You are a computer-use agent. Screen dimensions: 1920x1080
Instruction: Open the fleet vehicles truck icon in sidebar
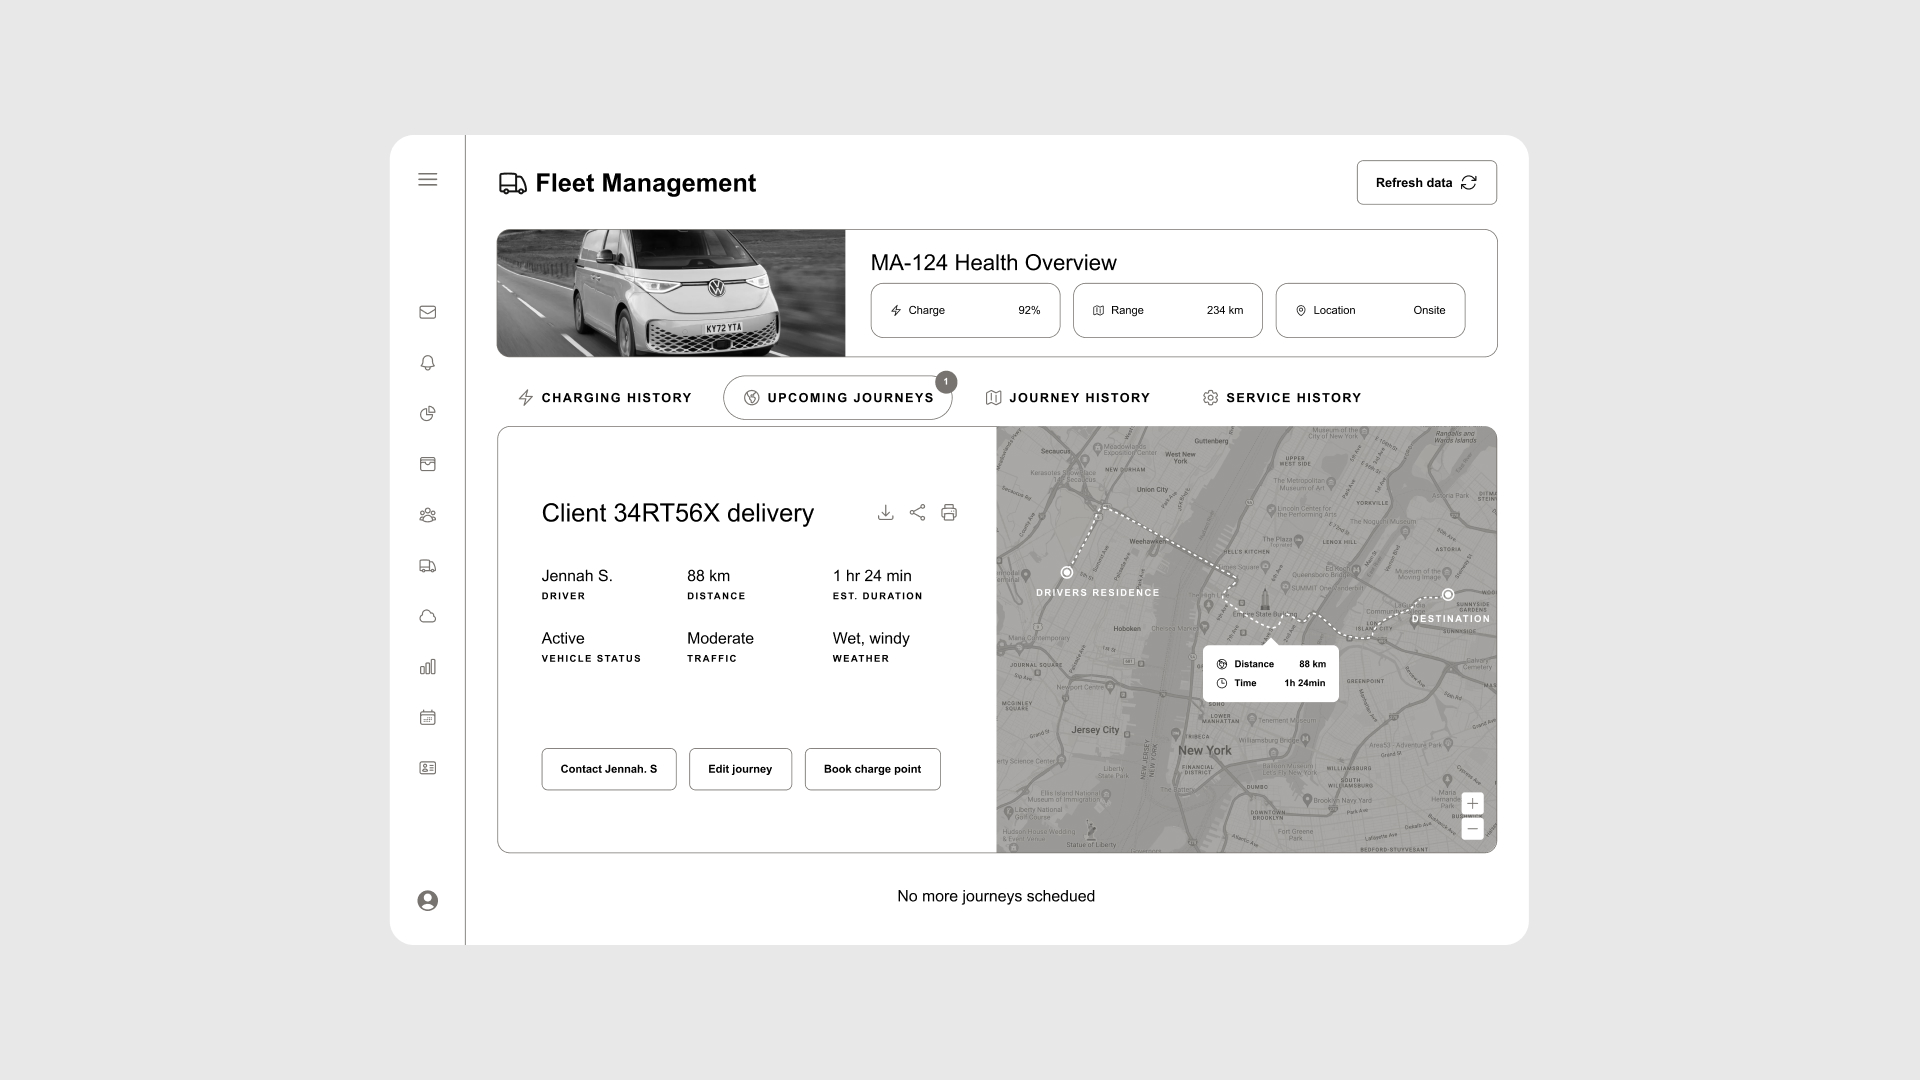(x=428, y=565)
